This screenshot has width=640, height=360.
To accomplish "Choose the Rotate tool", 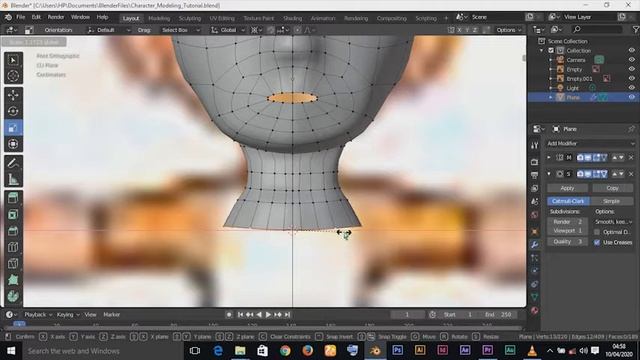I will point(13,111).
